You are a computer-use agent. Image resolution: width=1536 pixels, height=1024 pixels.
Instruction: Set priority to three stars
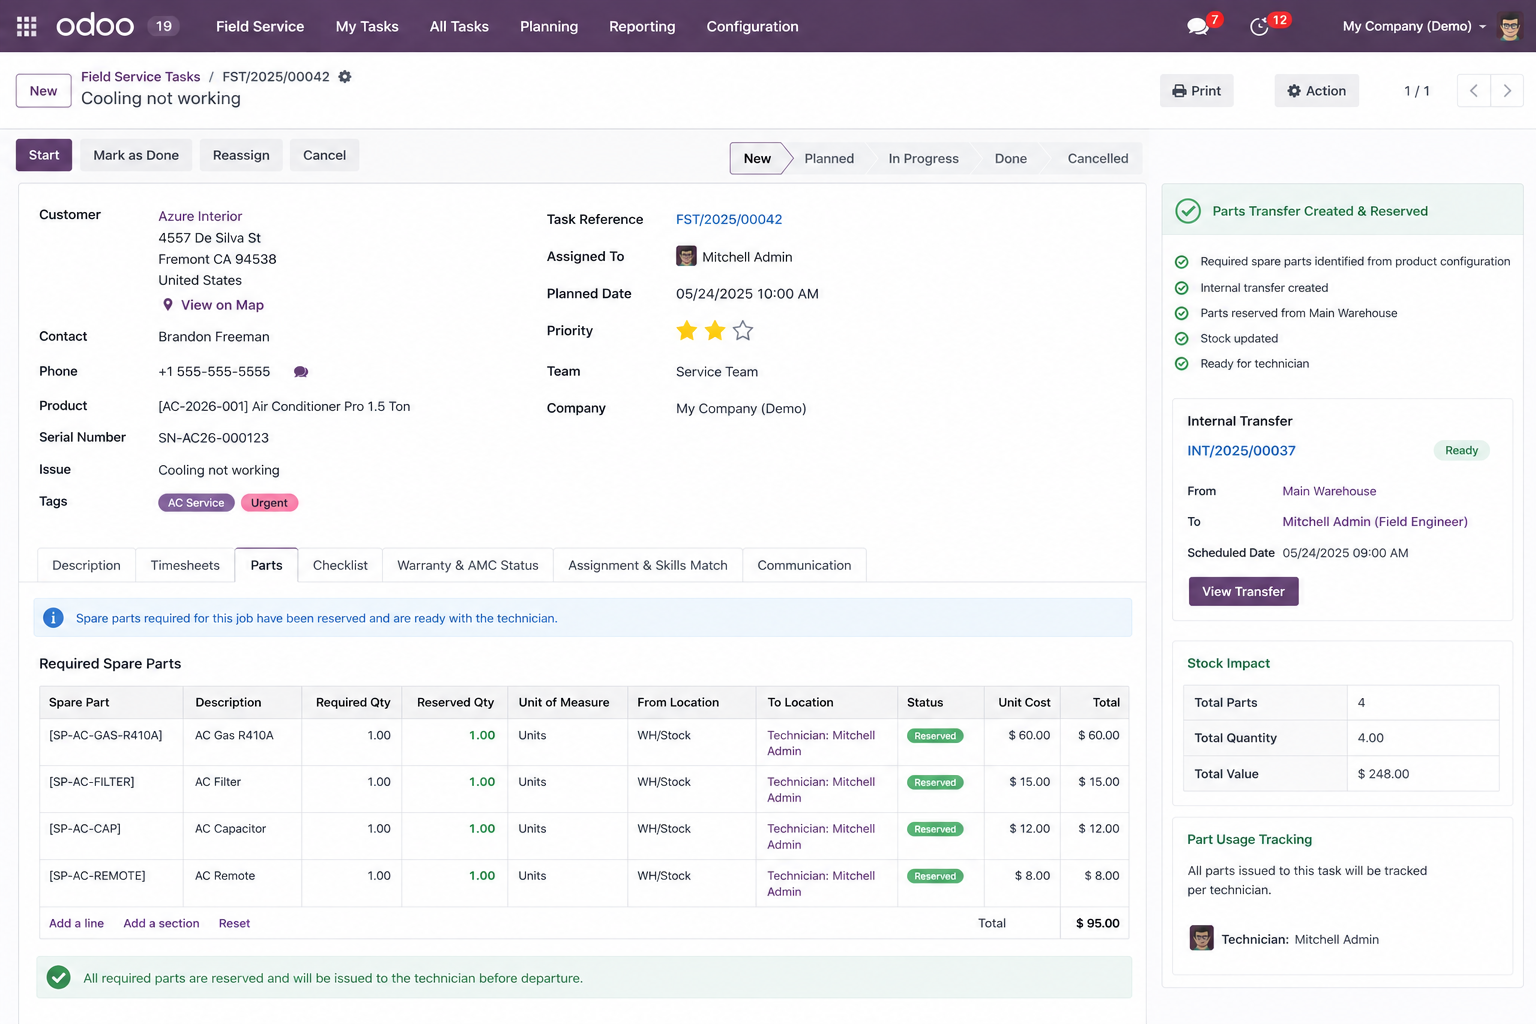point(743,331)
